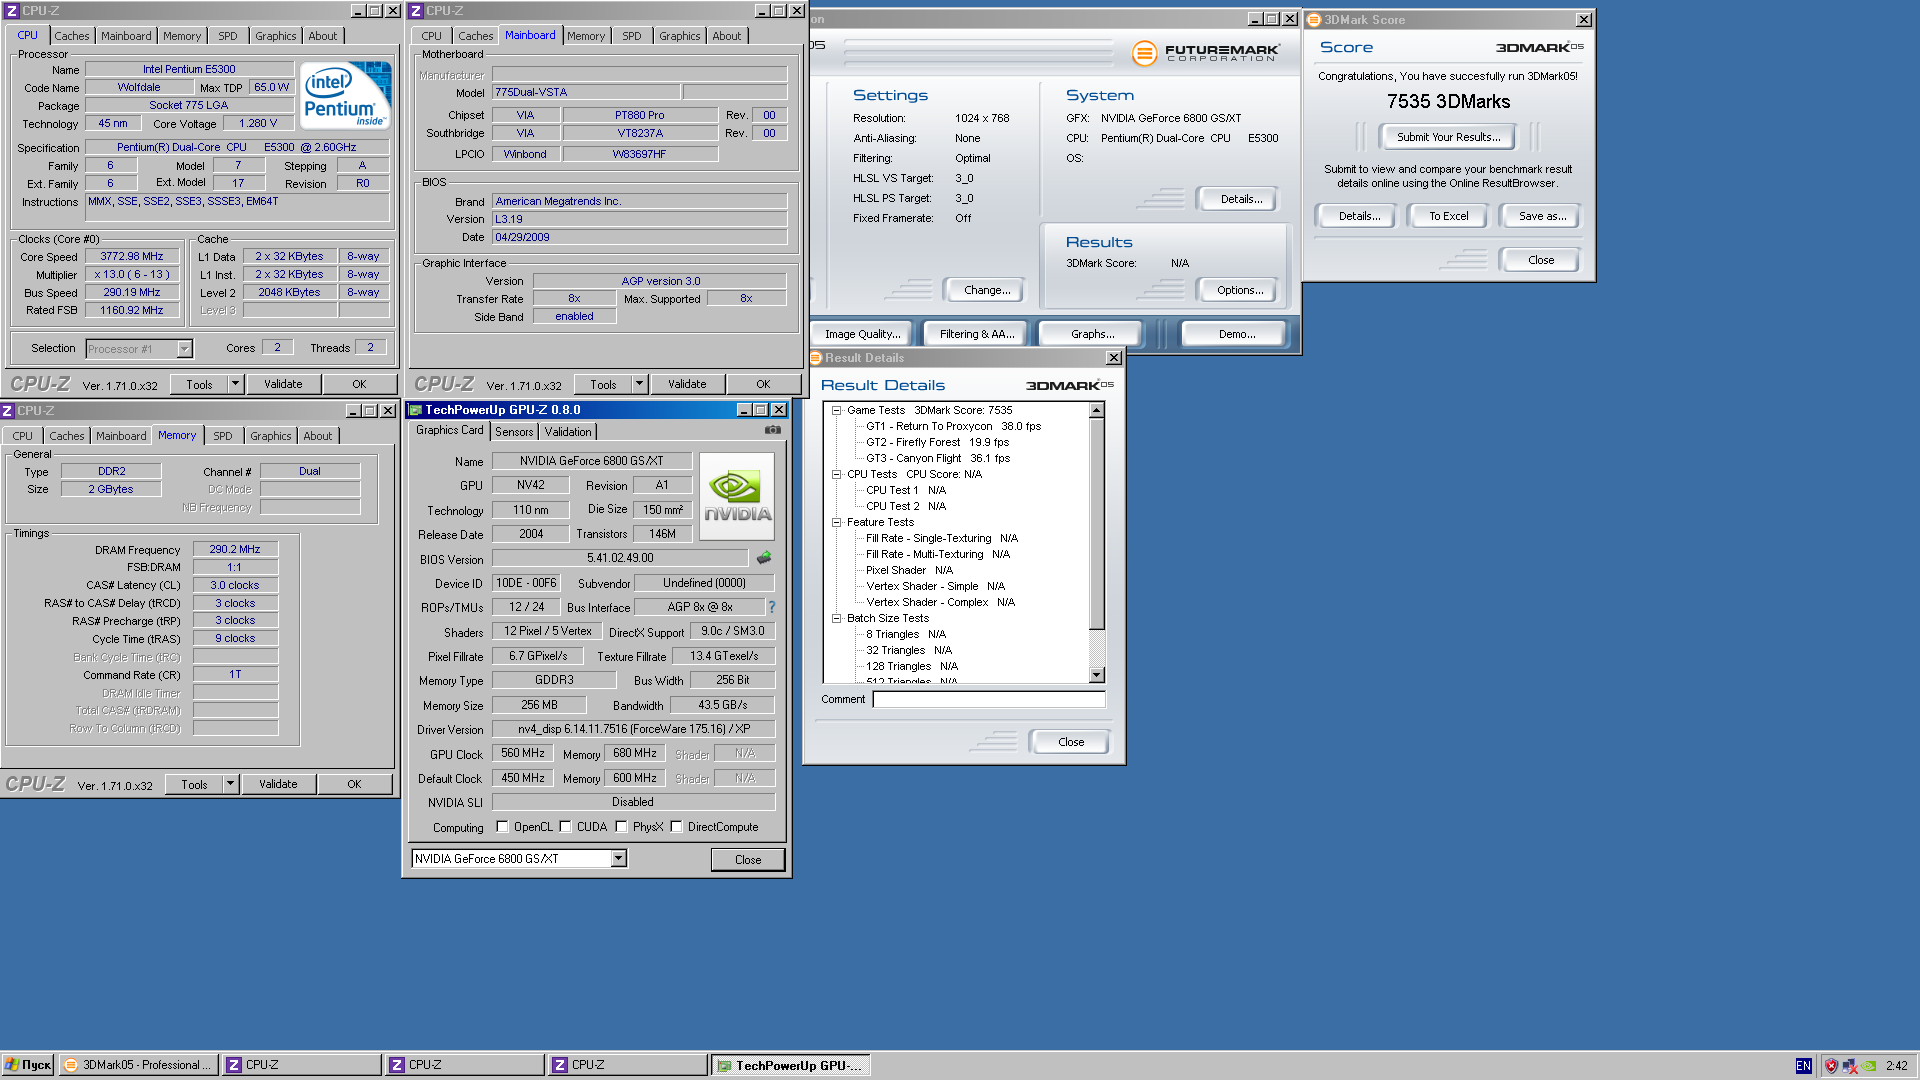This screenshot has width=1920, height=1080.
Task: Enable the OpenCL checkbox
Action: point(502,827)
